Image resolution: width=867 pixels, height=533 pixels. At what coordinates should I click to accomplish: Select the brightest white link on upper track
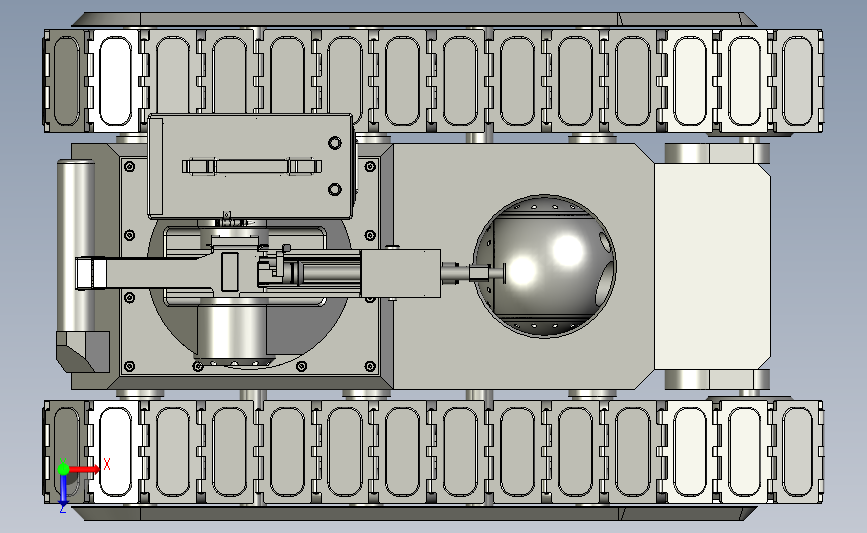(115, 81)
